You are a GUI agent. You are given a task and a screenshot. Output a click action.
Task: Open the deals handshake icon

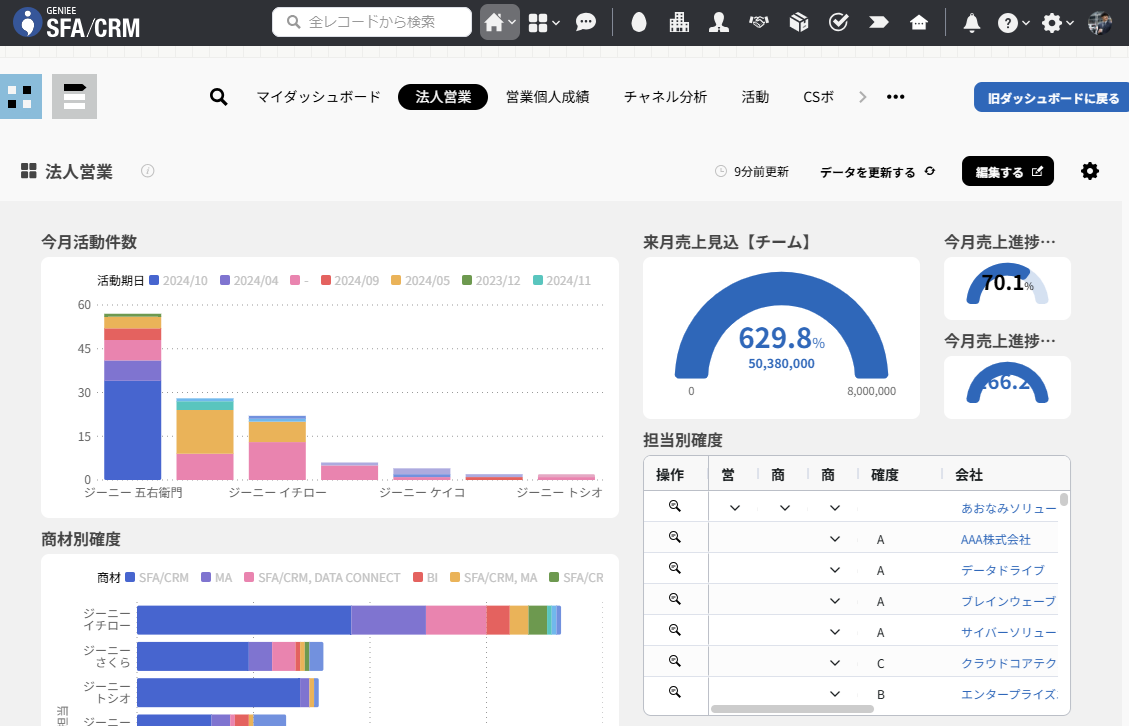(x=759, y=22)
